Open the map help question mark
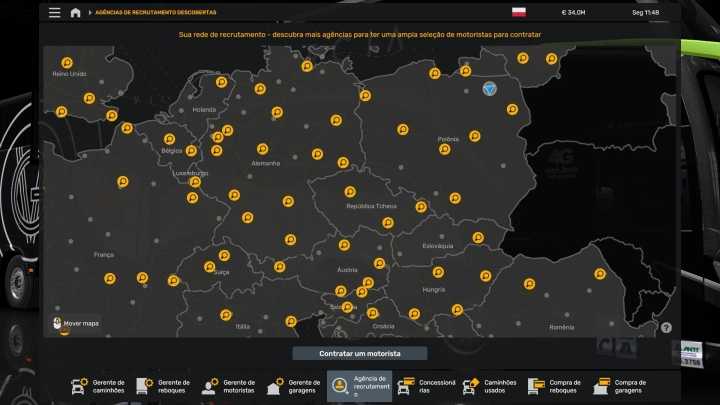The width and height of the screenshot is (720, 405). click(x=666, y=327)
